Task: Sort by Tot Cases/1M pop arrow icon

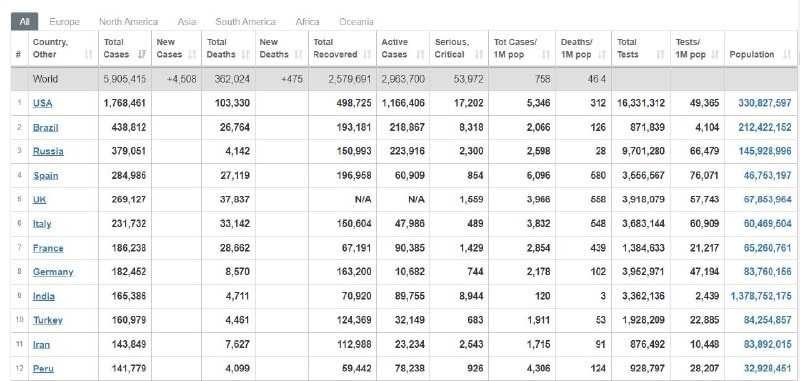Action: [546, 55]
